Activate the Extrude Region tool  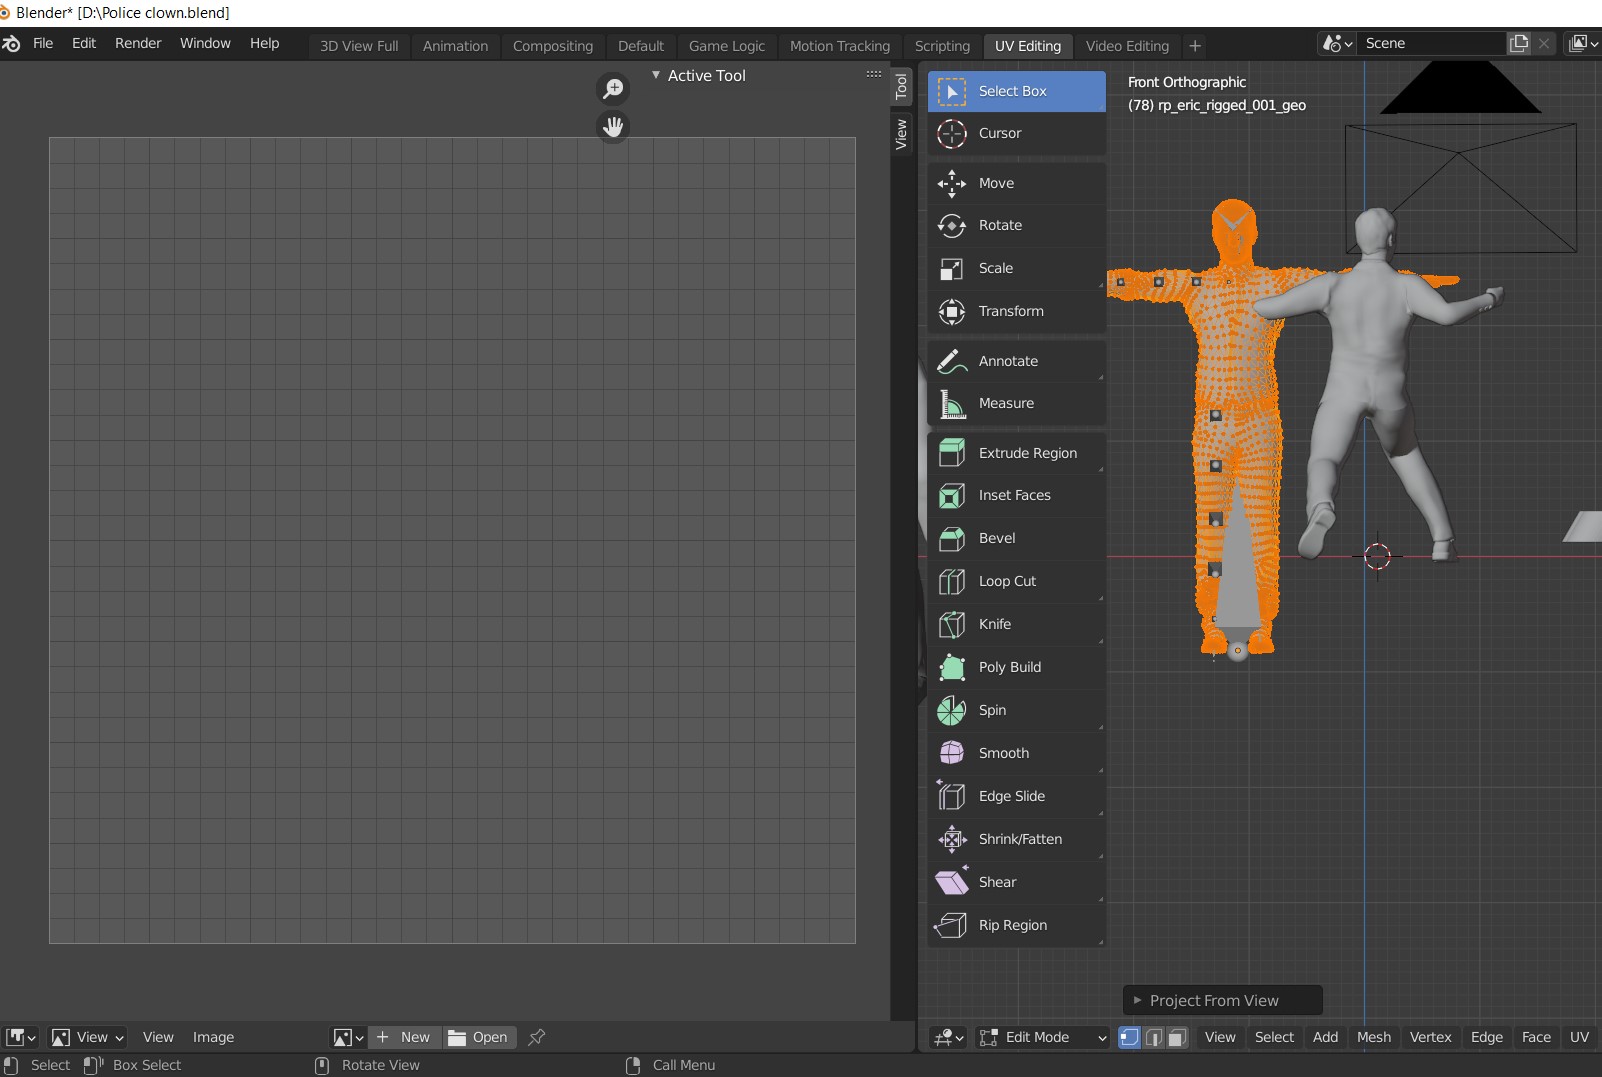click(x=1016, y=453)
